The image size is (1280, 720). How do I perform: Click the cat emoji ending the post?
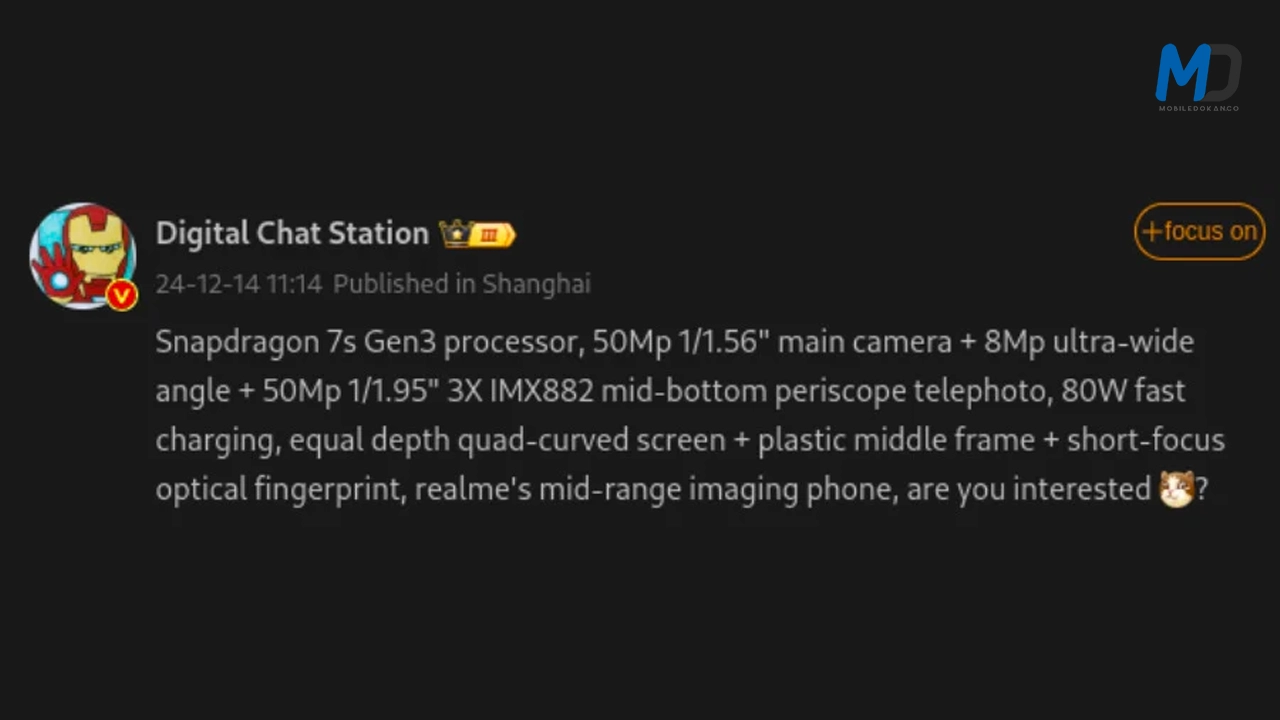(1176, 489)
